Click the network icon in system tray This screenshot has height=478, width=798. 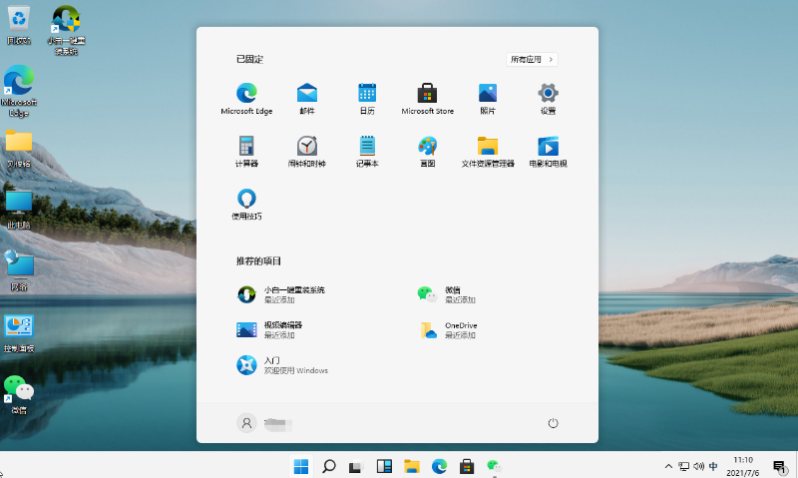point(684,466)
